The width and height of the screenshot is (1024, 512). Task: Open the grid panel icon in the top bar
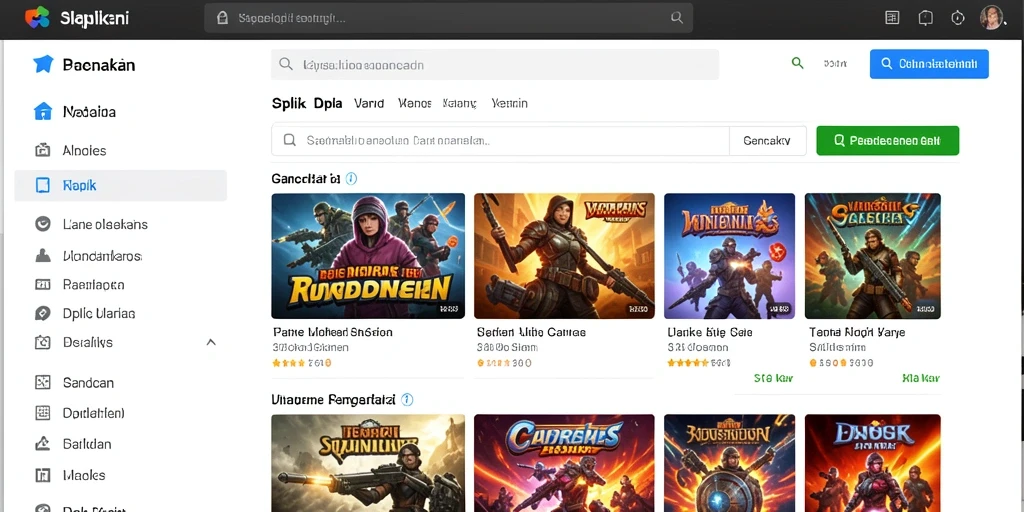coord(892,18)
